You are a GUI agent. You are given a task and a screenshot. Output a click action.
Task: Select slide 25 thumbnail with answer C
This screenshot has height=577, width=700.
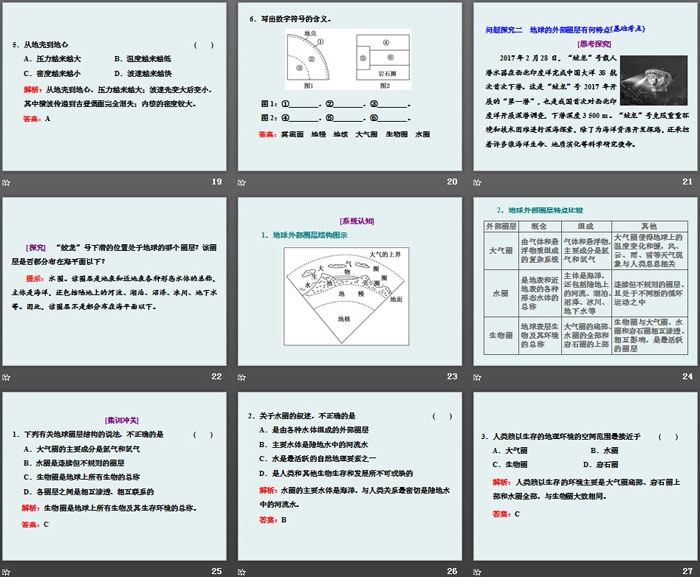coord(114,476)
